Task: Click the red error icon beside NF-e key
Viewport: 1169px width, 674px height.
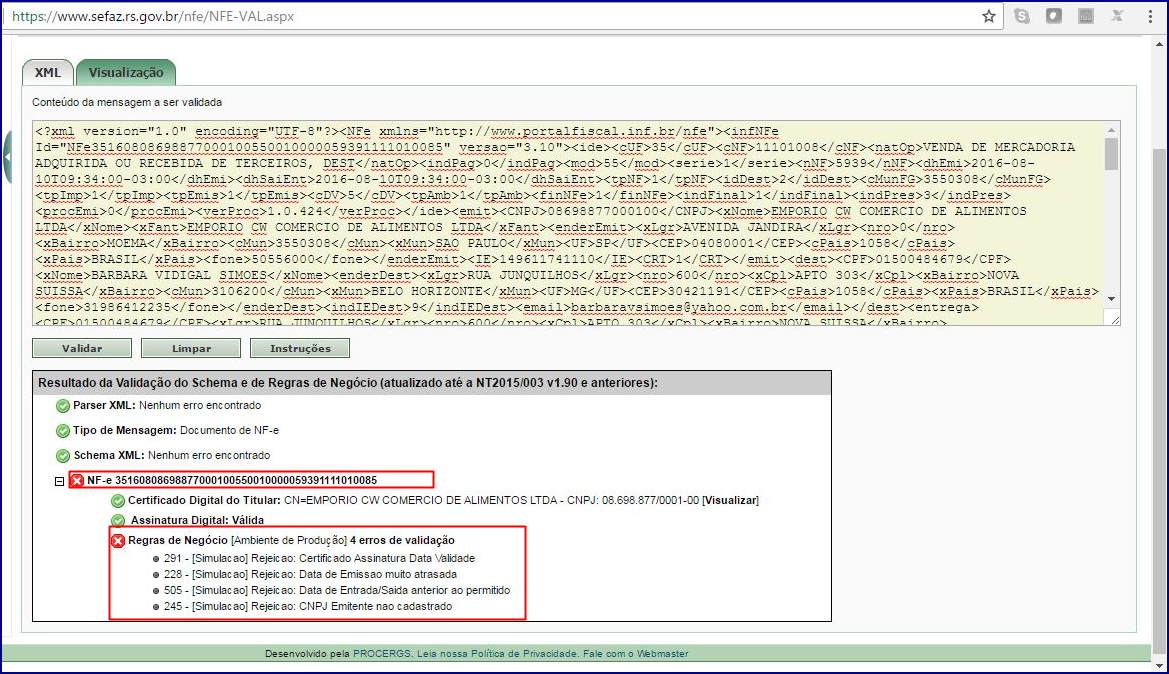Action: [x=77, y=480]
